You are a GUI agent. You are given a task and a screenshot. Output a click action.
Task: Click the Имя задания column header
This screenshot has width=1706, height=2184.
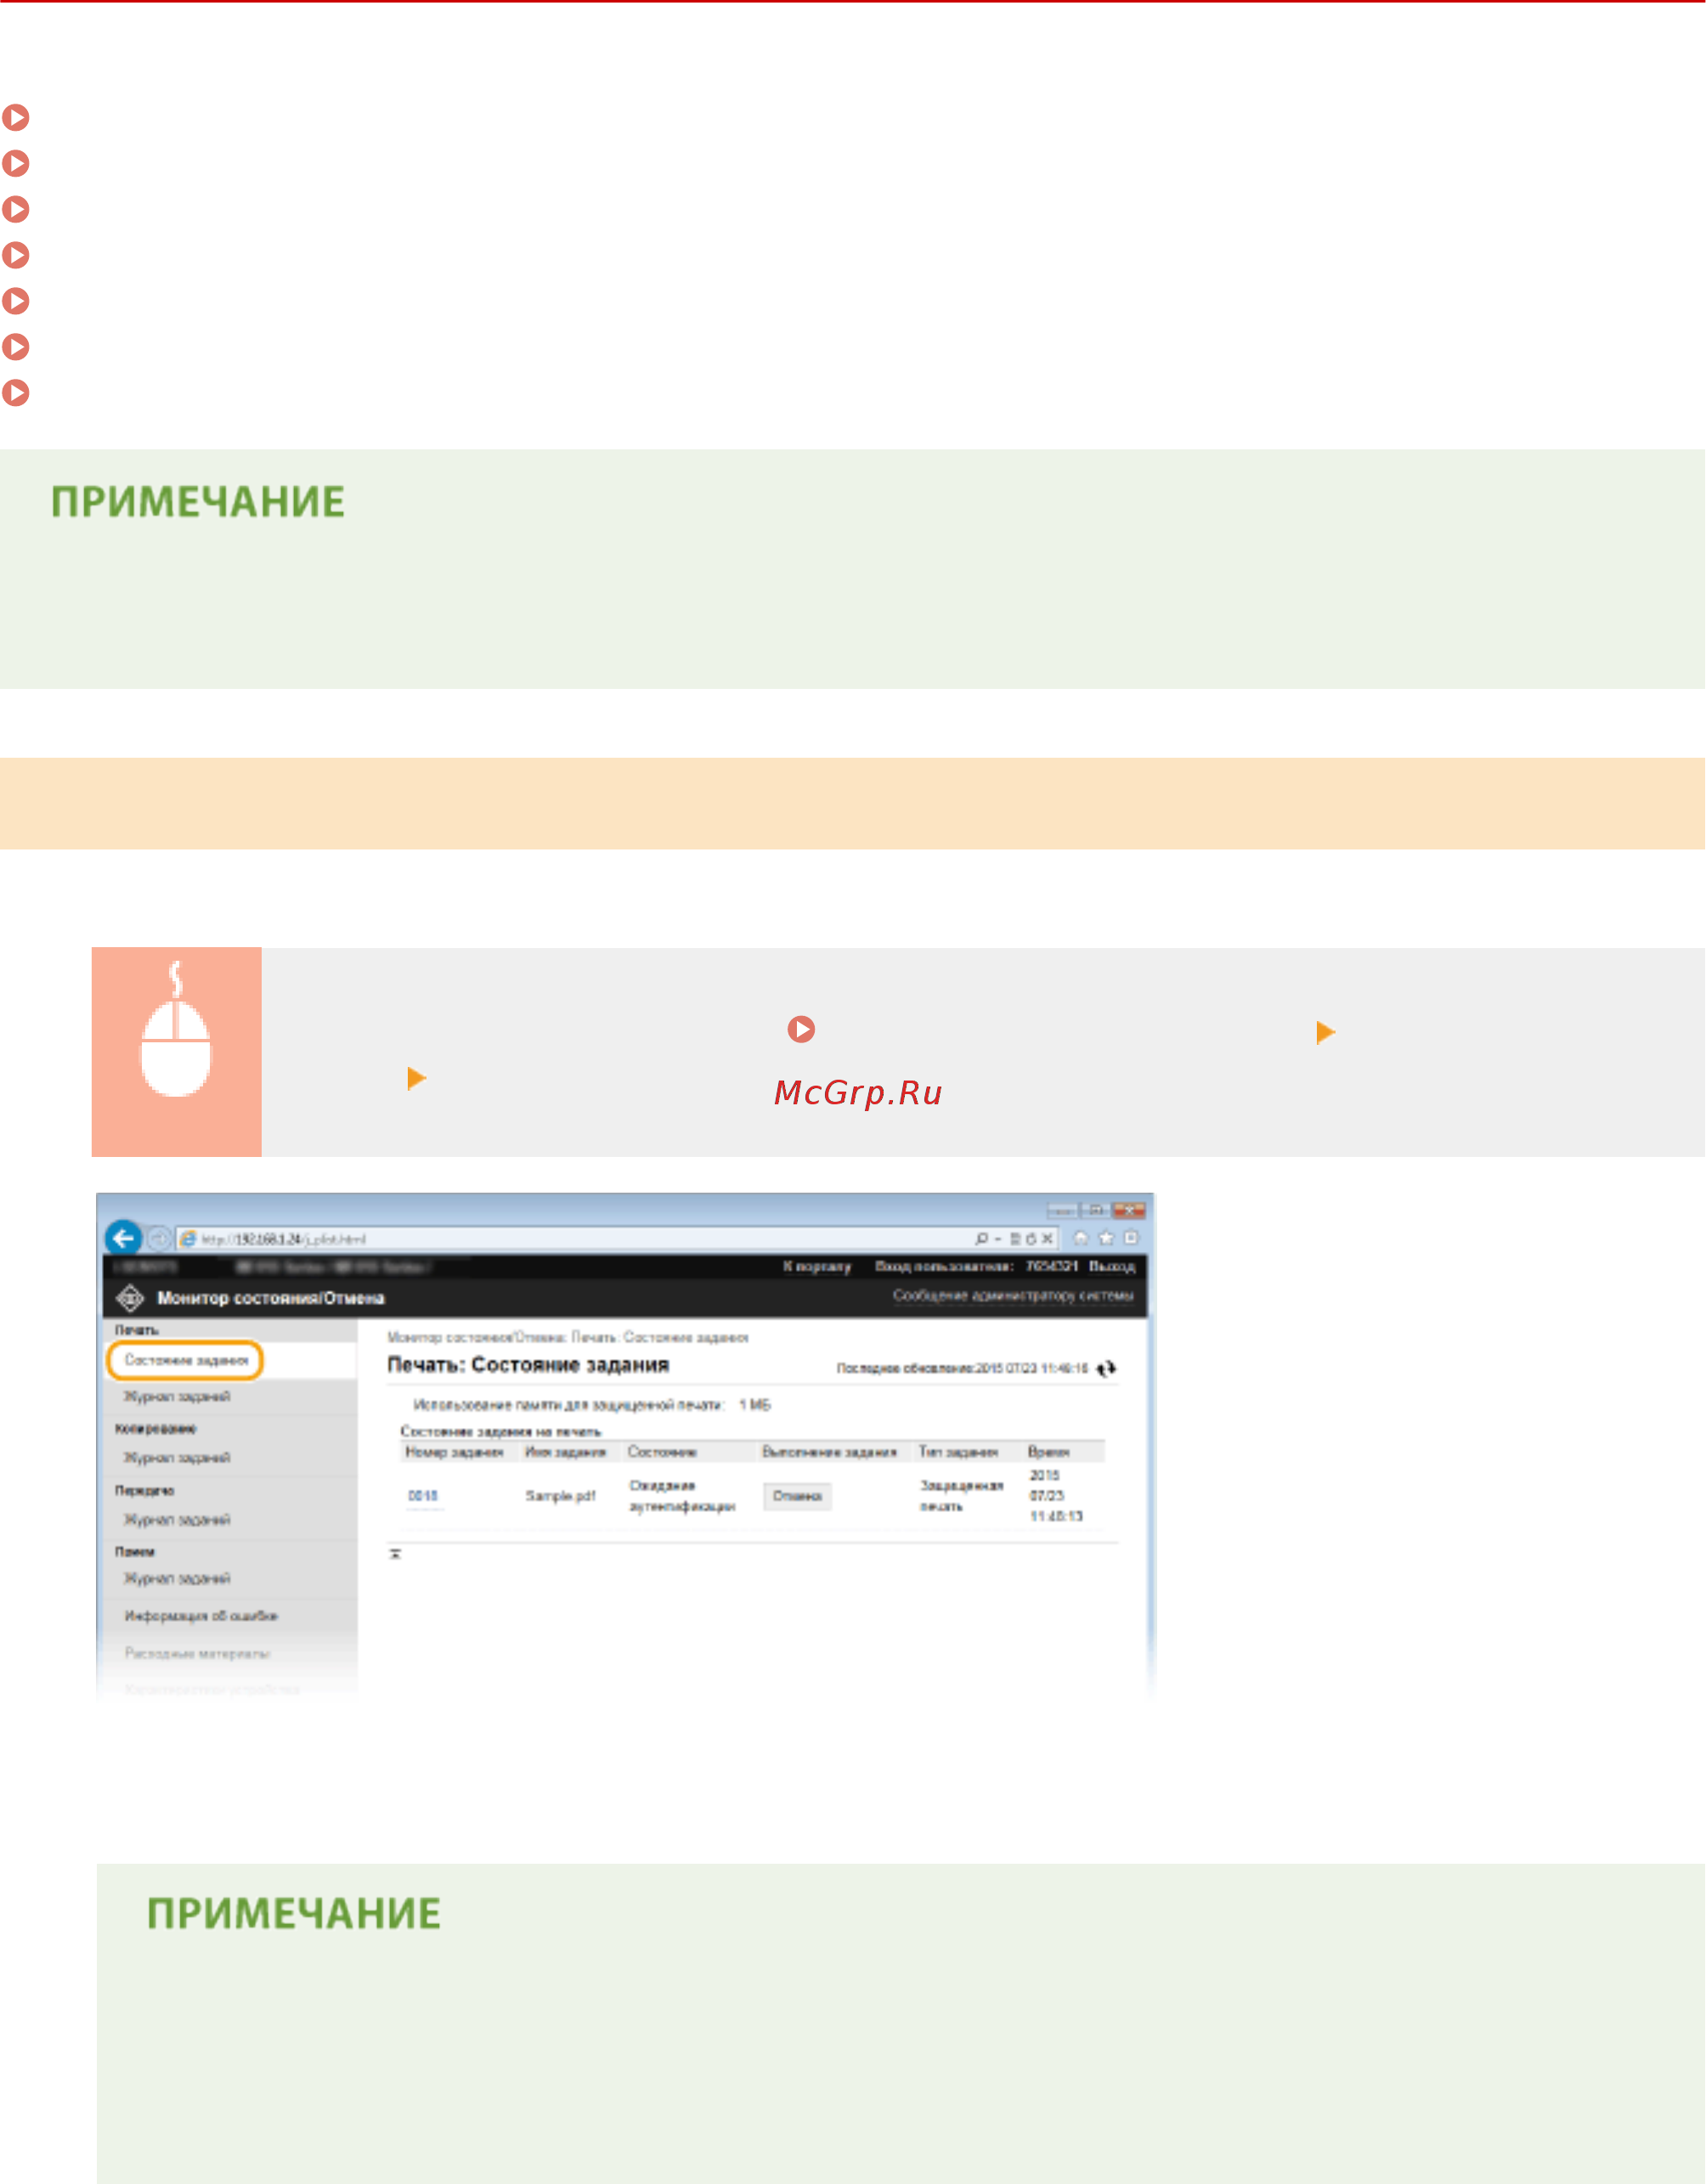566,1452
